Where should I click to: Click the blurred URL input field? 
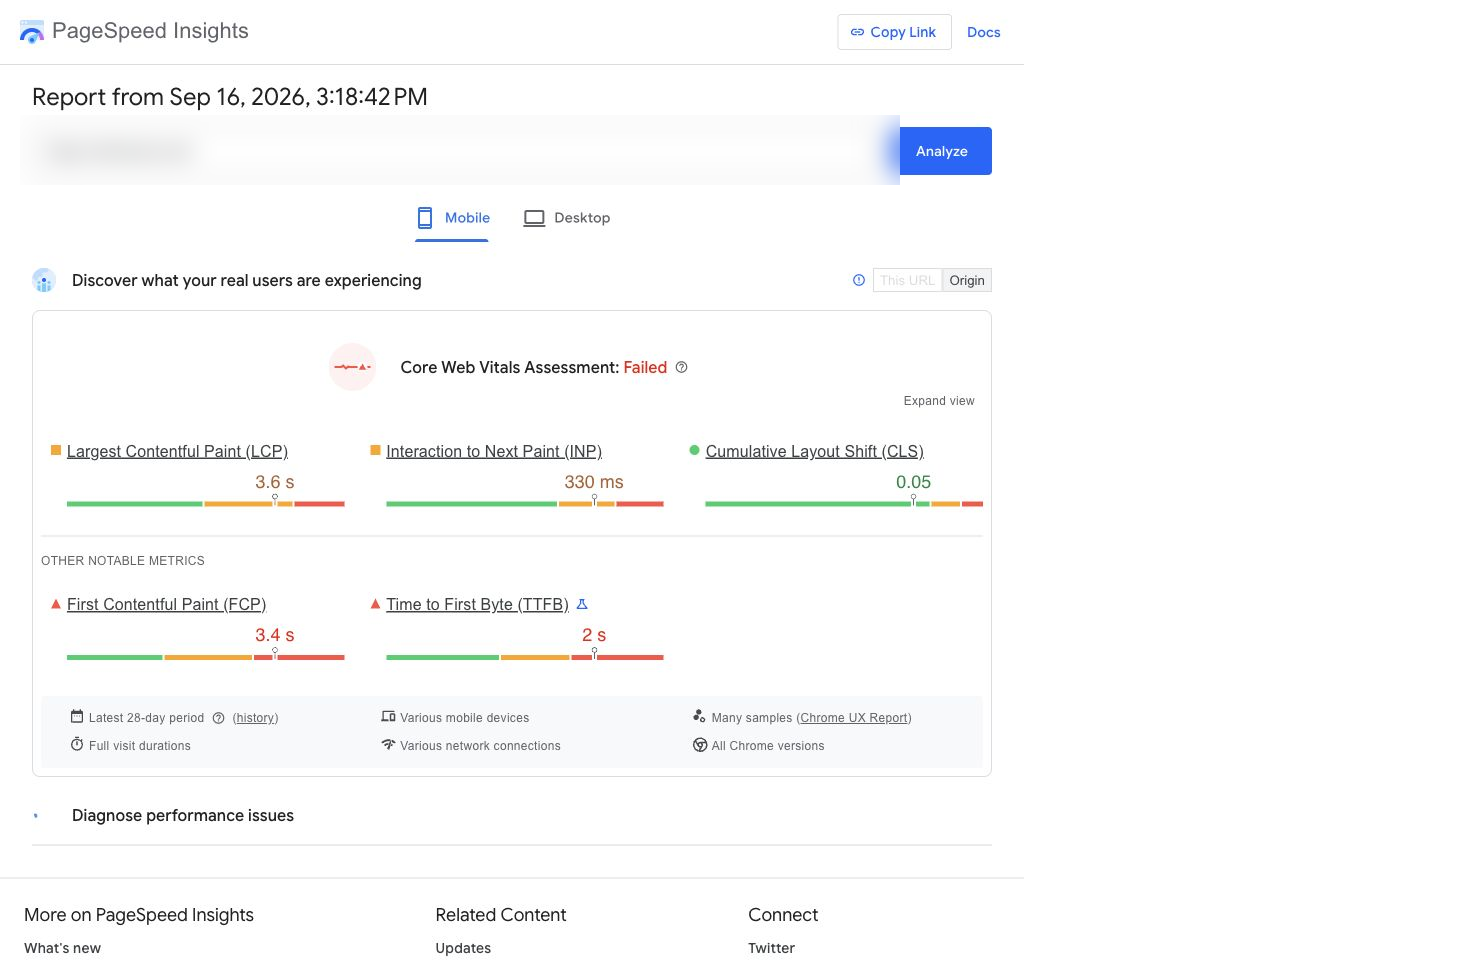[460, 151]
